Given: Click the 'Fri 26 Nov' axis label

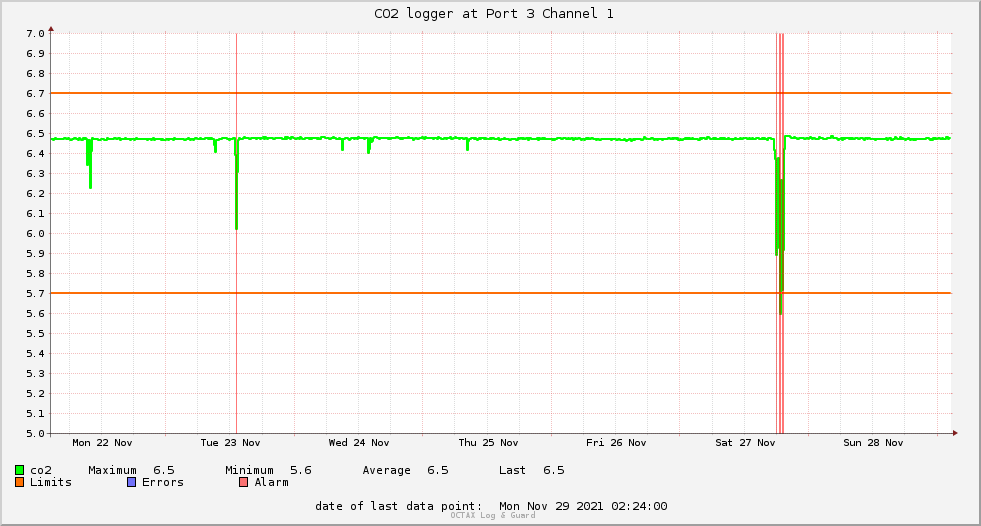Looking at the screenshot, I should click(616, 443).
